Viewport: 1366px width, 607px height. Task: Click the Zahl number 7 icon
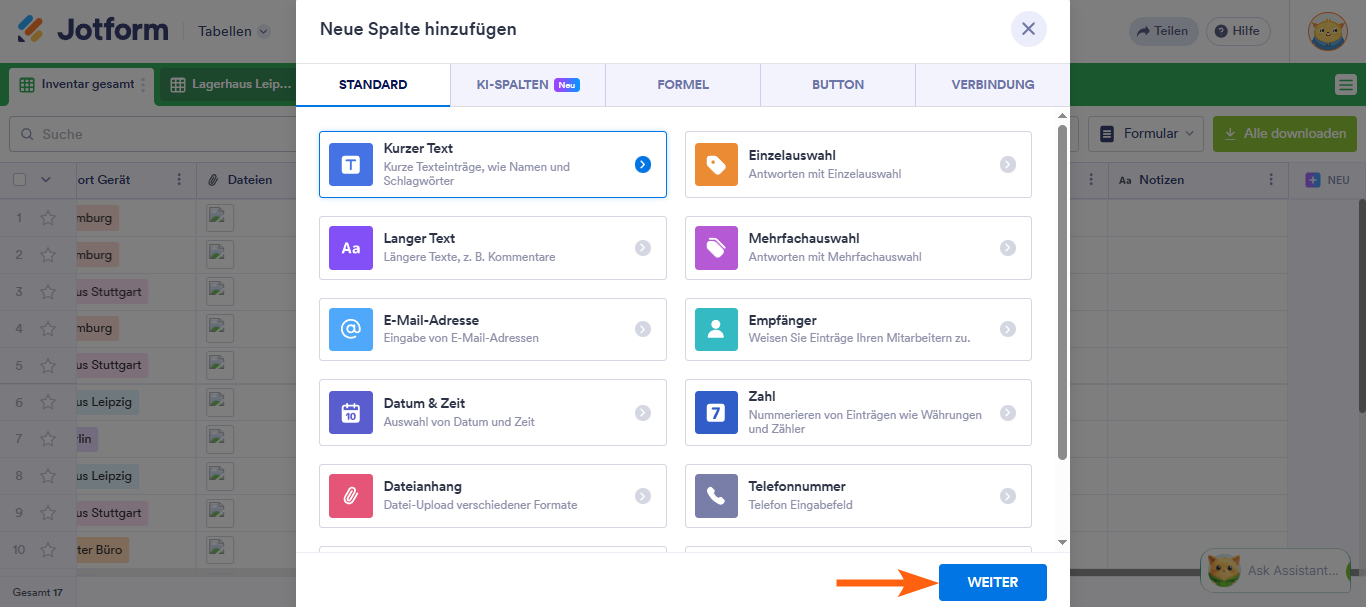tap(716, 412)
